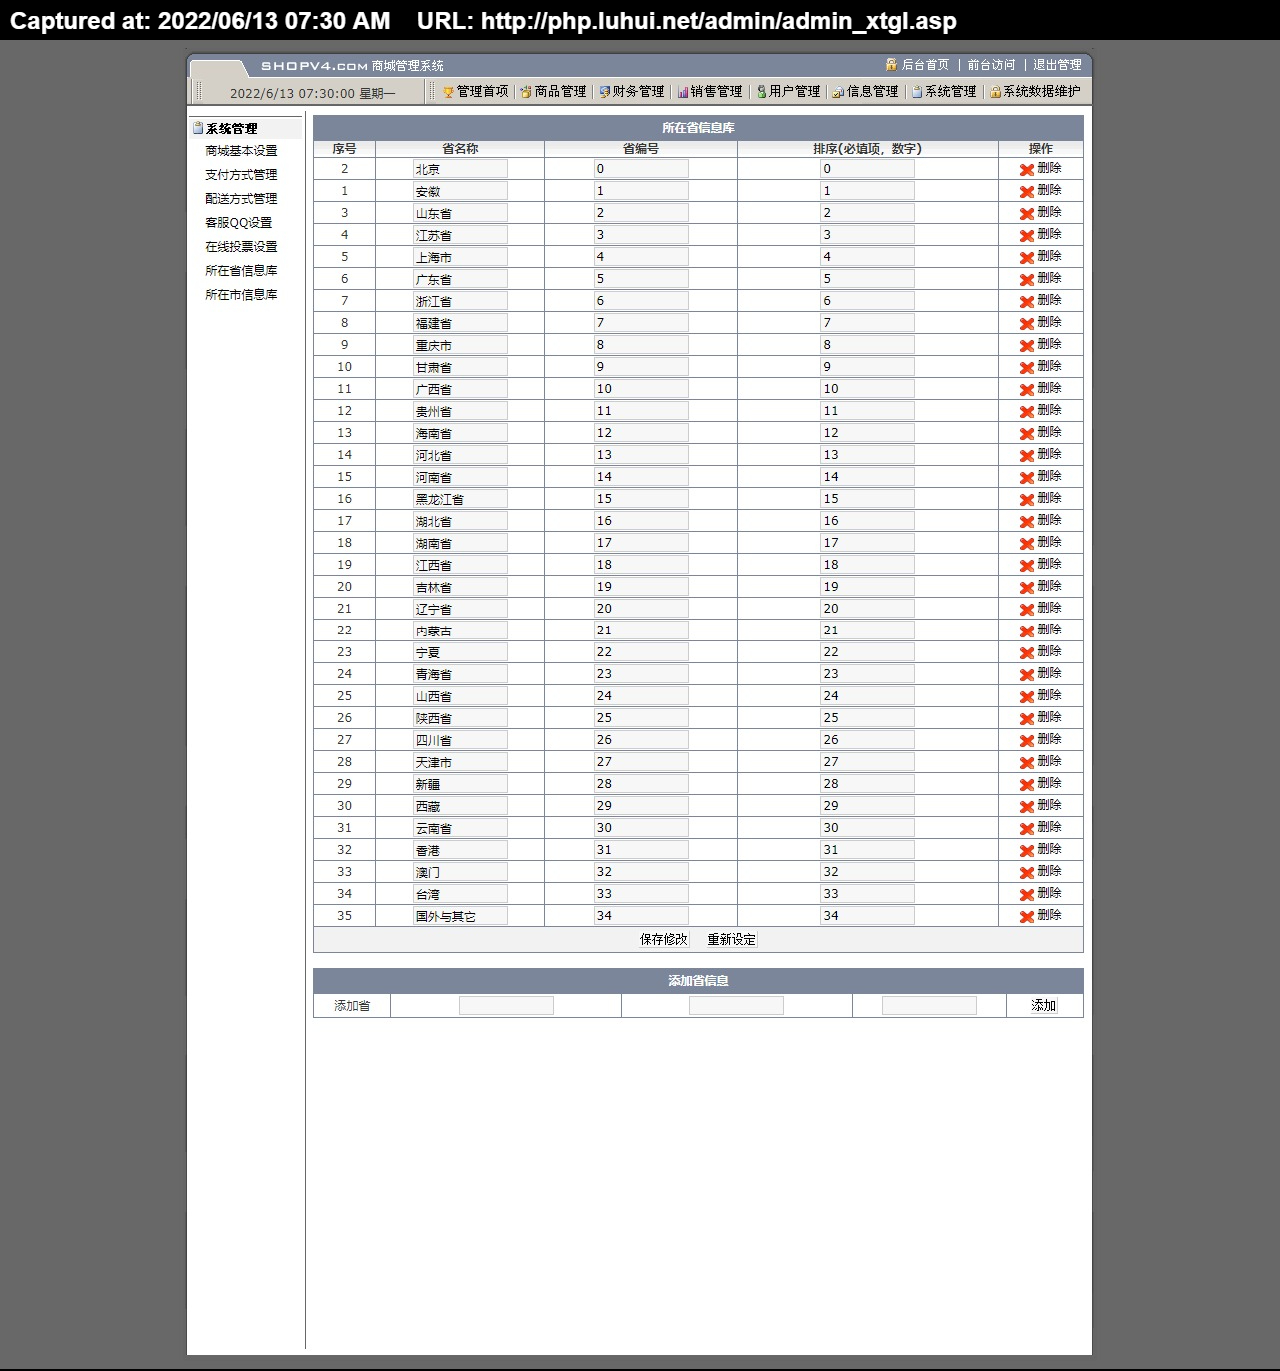Open 系统数据维护 menu
The image size is (1280, 1371).
(x=1035, y=91)
